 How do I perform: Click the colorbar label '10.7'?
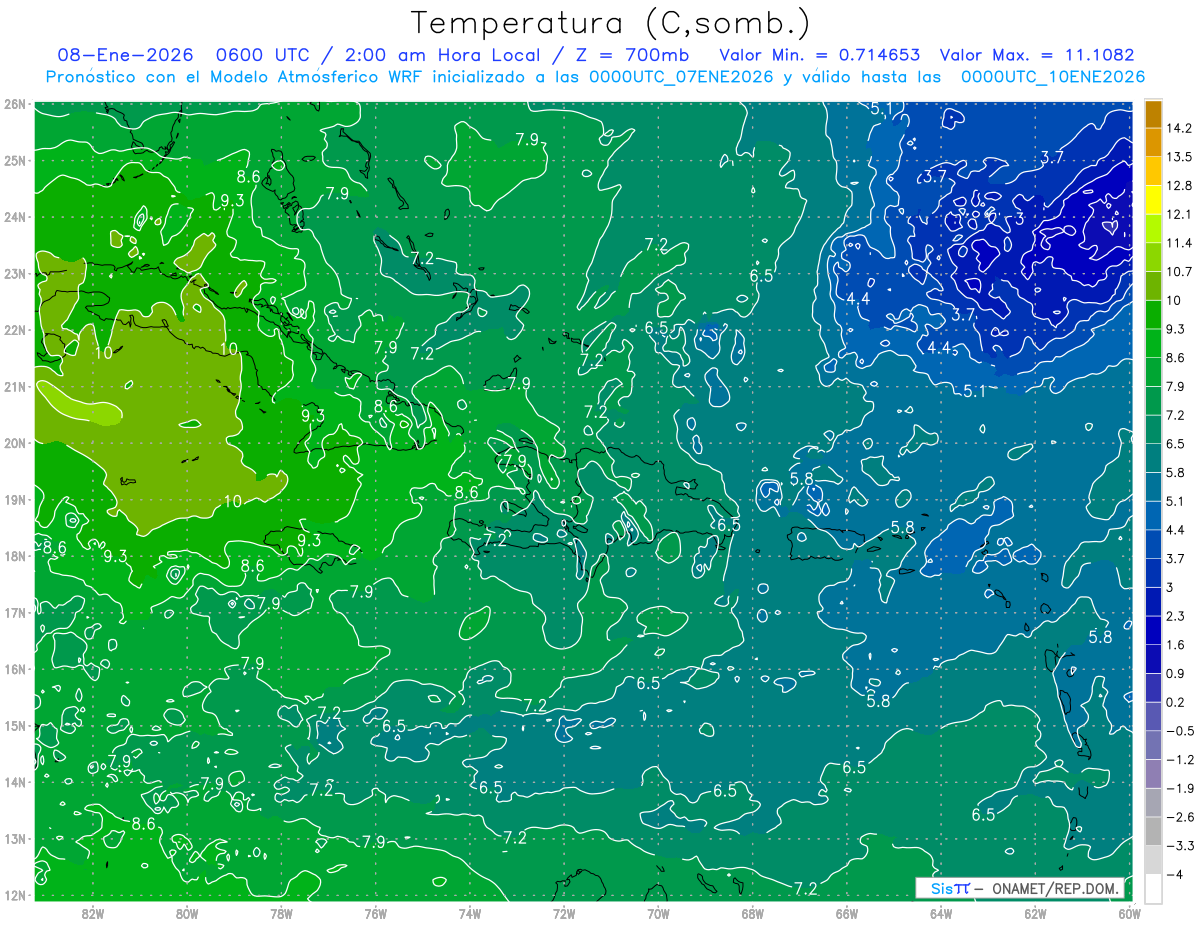pyautogui.click(x=1179, y=271)
